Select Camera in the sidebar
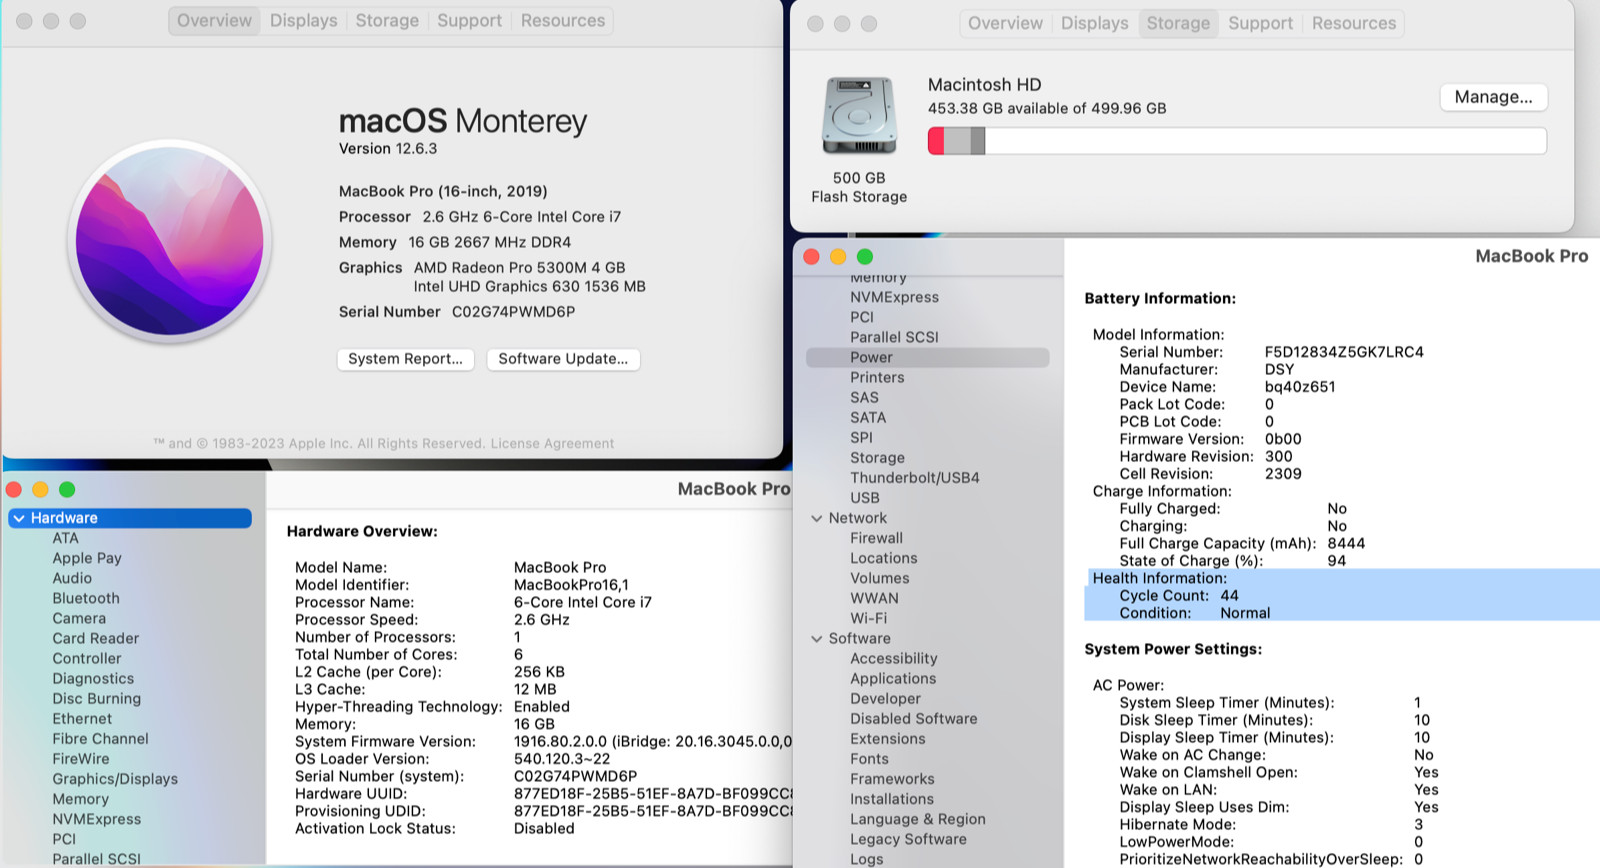 click(x=79, y=618)
